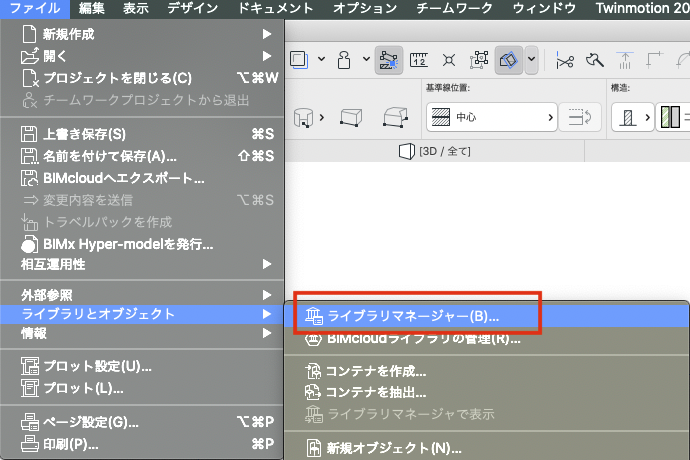Image resolution: width=690 pixels, height=460 pixels.
Task: Toggle the highlighted tilted plane icon
Action: coord(509,60)
